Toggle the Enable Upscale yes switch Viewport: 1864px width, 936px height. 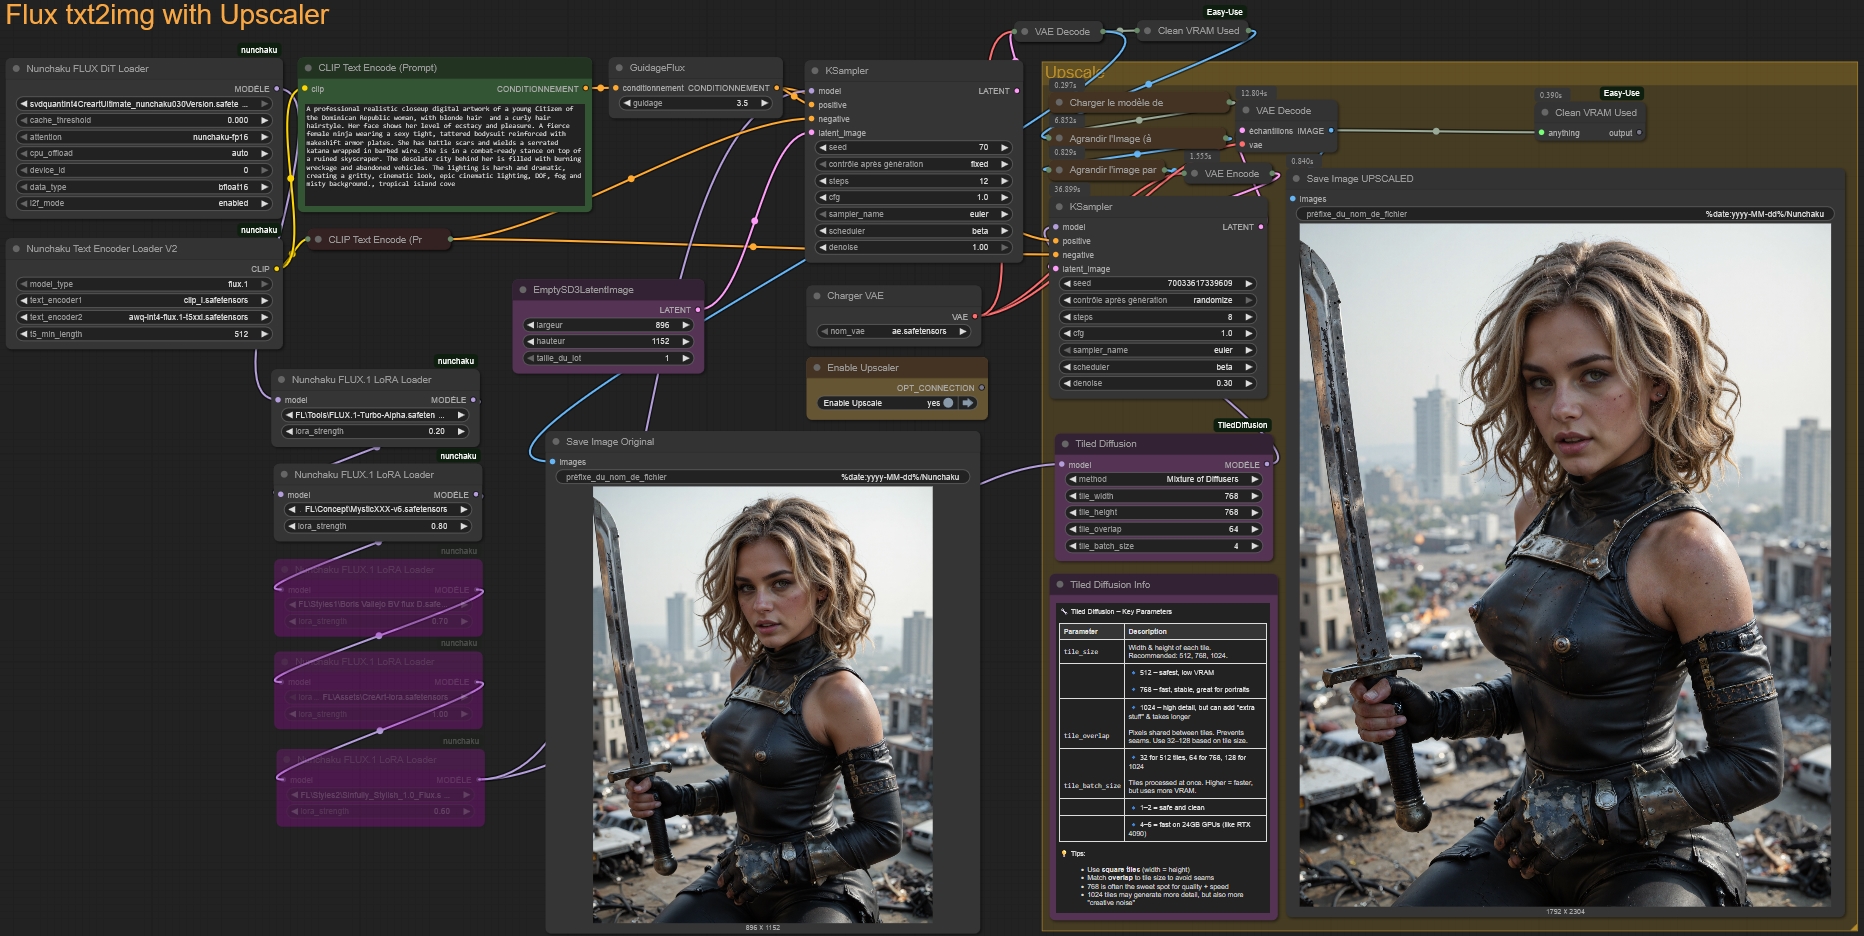point(947,403)
